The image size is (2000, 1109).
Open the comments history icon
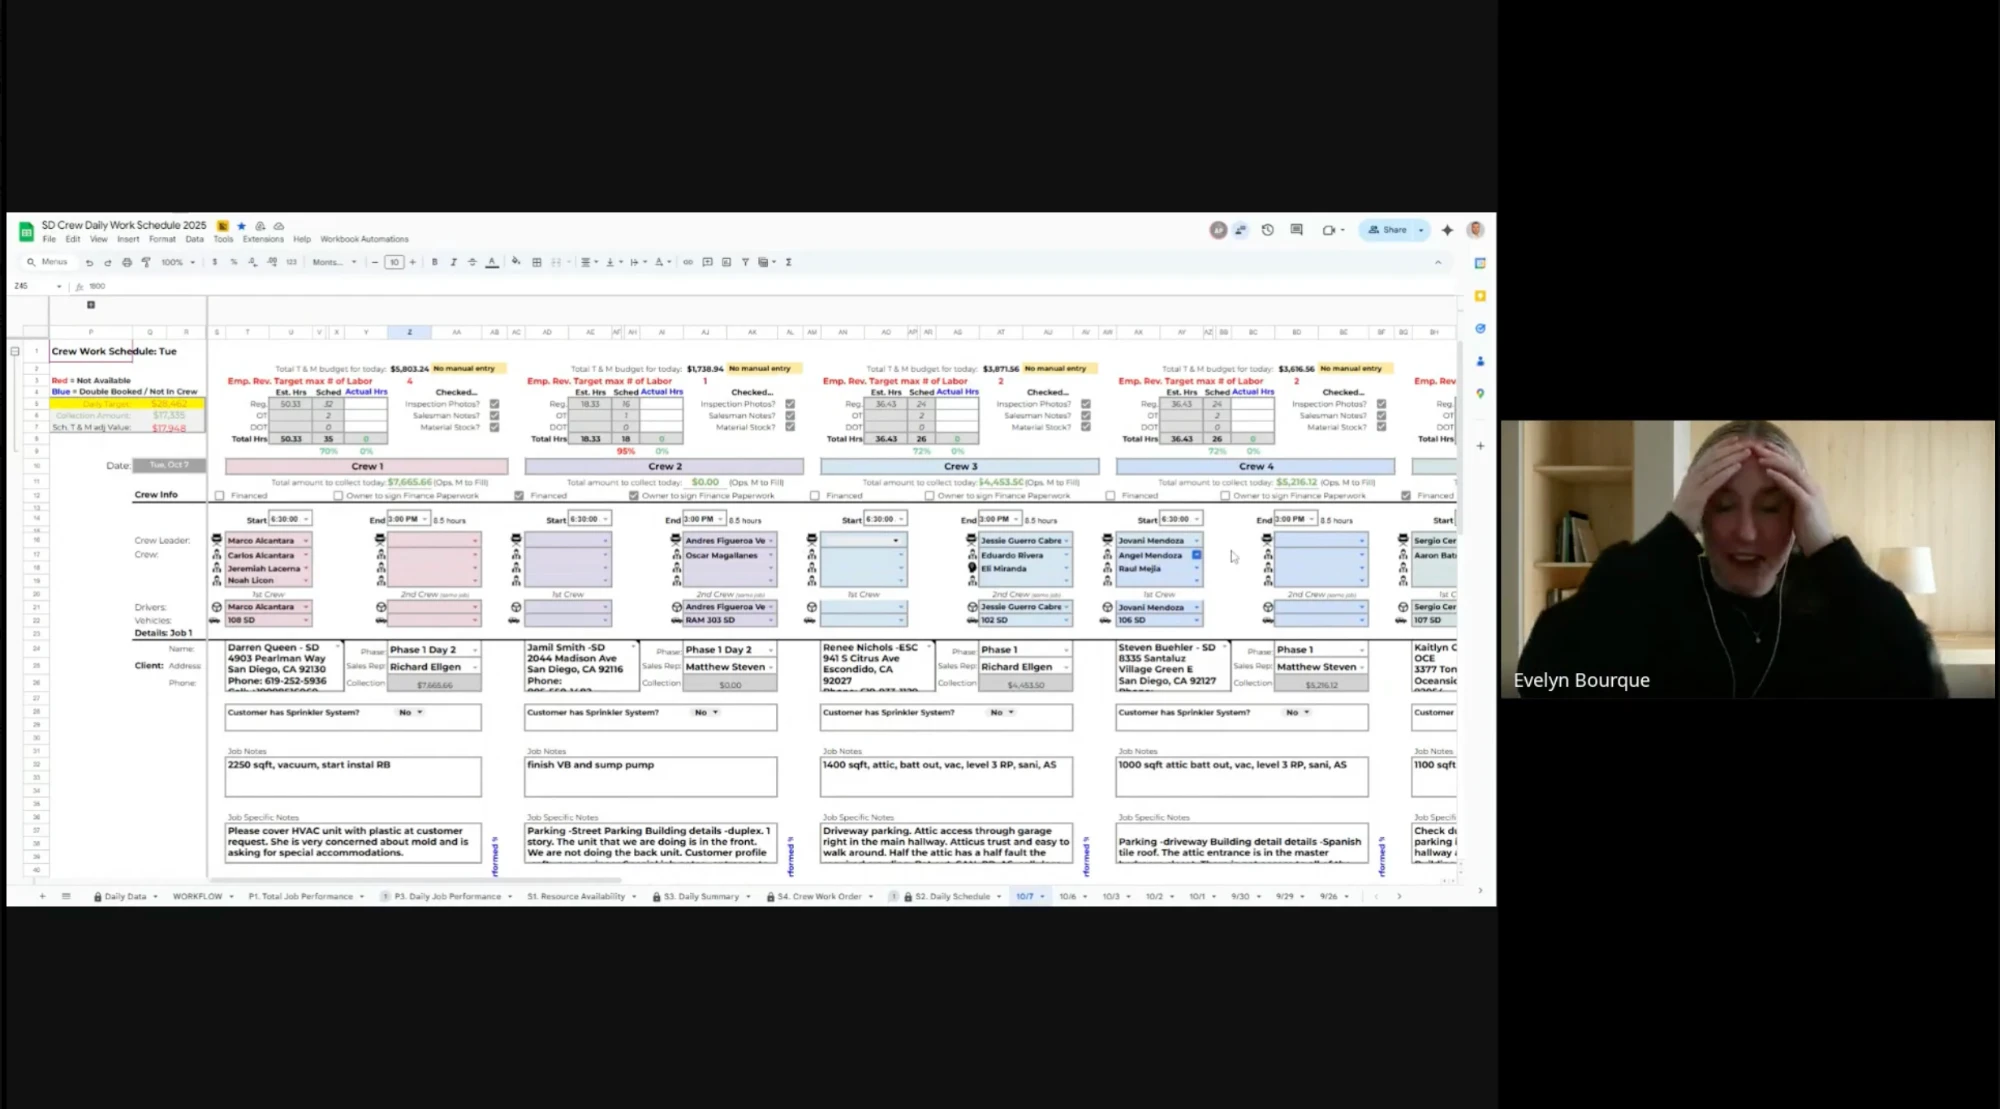pos(1297,230)
